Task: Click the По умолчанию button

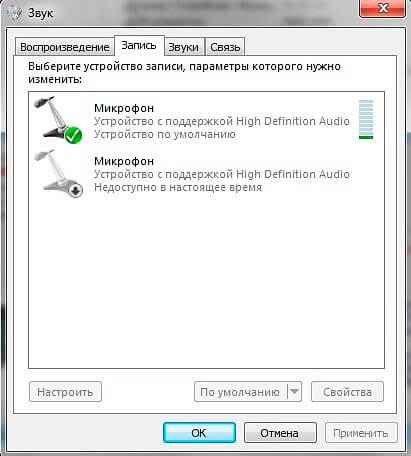Action: 240,392
